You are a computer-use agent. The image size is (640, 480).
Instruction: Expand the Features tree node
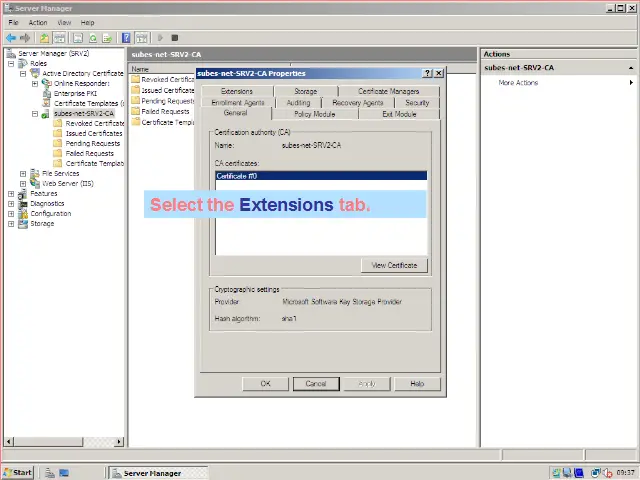(x=11, y=194)
